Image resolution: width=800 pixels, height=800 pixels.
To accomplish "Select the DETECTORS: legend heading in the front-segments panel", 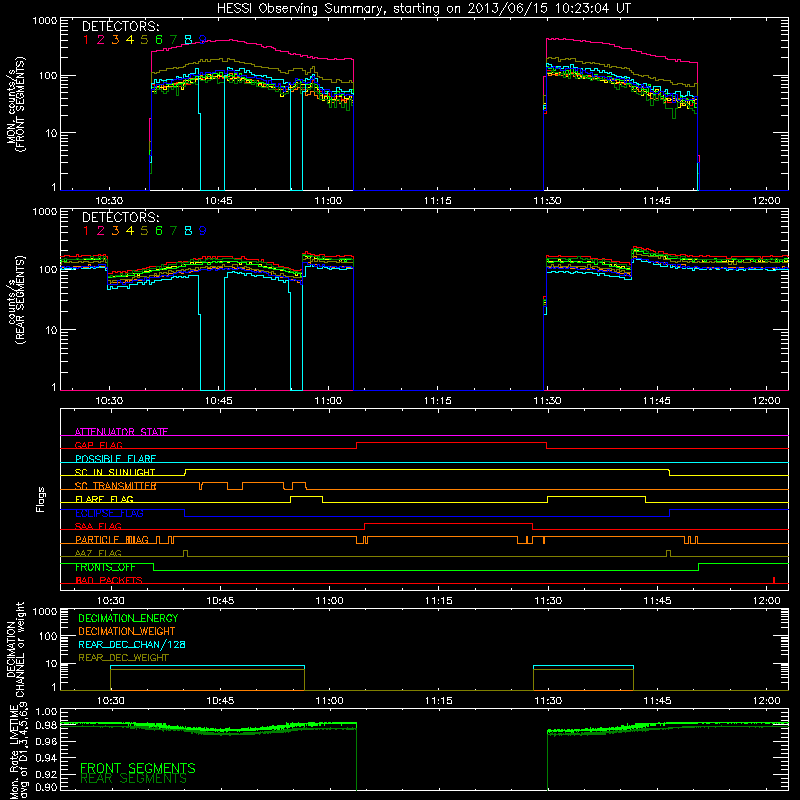I will (121, 27).
